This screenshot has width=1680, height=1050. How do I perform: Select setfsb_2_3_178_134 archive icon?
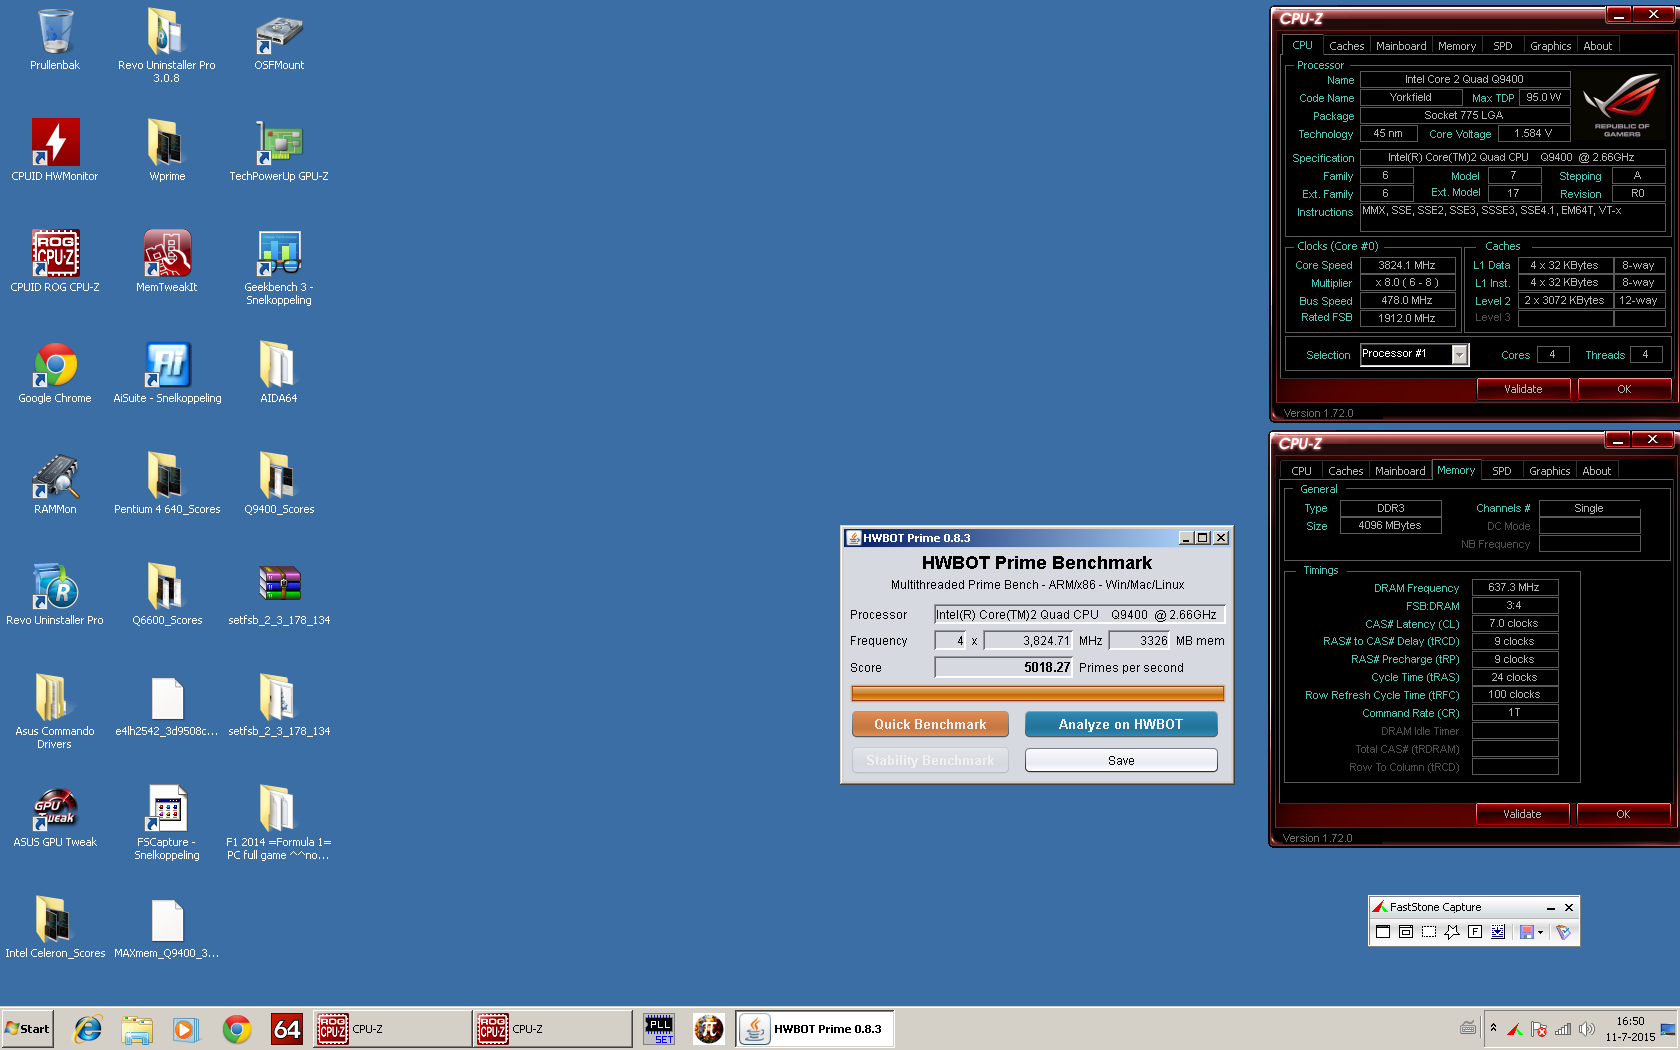point(279,594)
